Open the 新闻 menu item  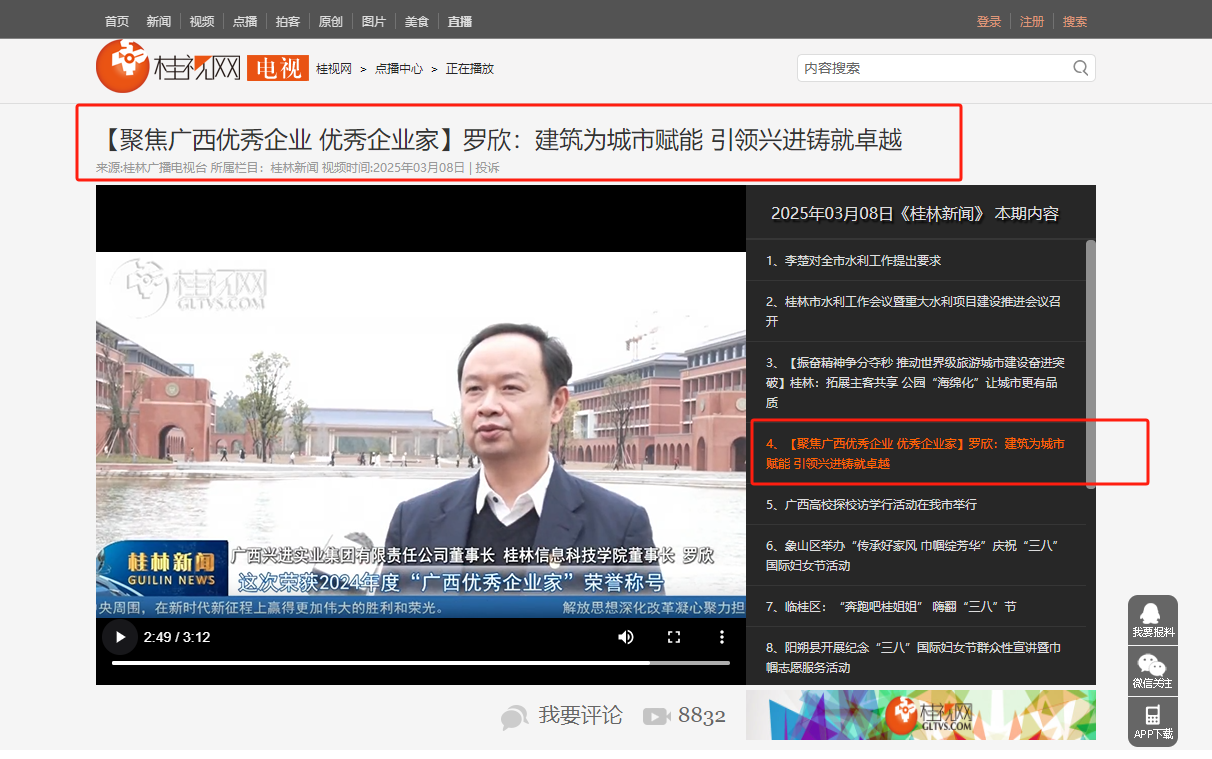pos(158,21)
